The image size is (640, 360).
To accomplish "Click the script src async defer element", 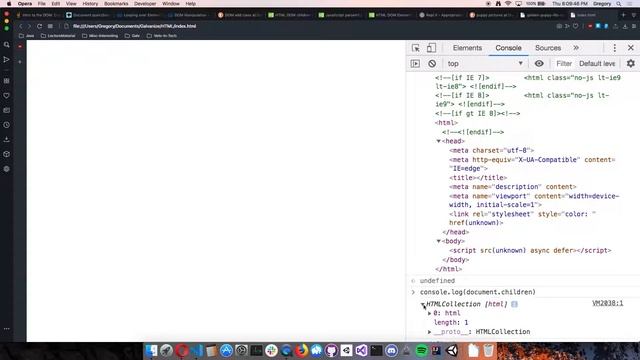I will [x=530, y=251].
